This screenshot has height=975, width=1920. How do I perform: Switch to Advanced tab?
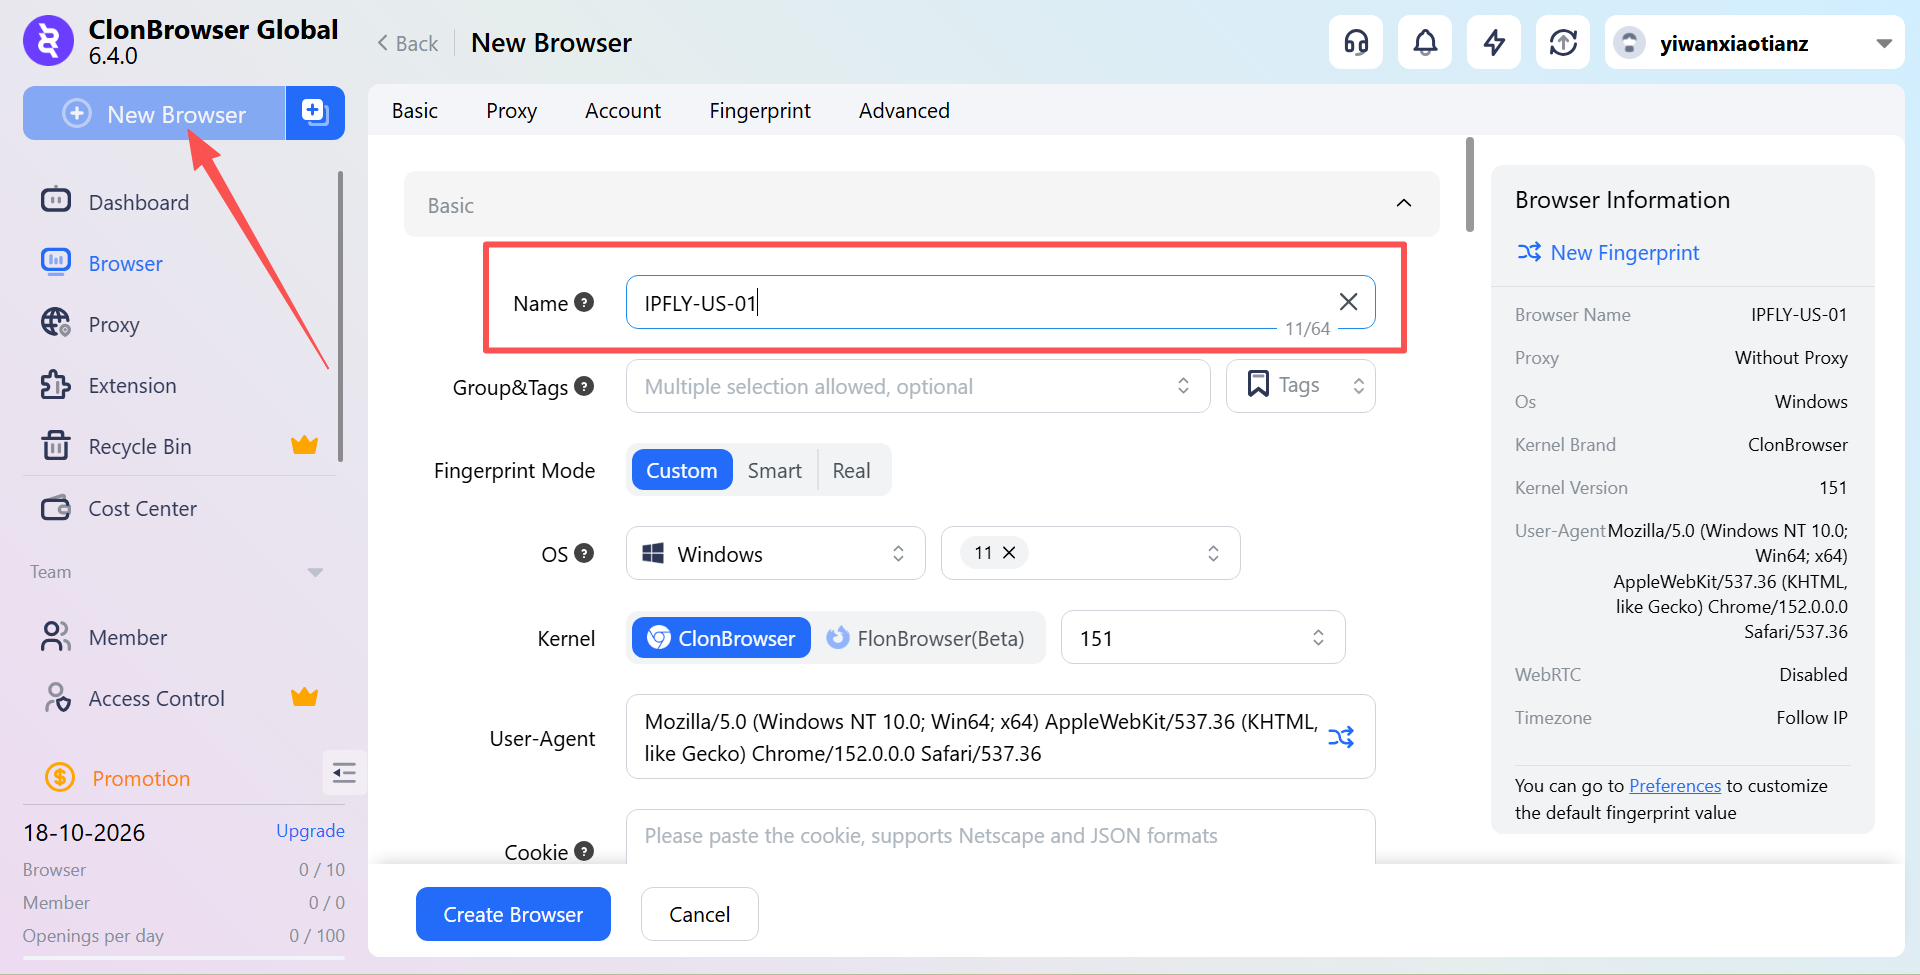[x=904, y=110]
